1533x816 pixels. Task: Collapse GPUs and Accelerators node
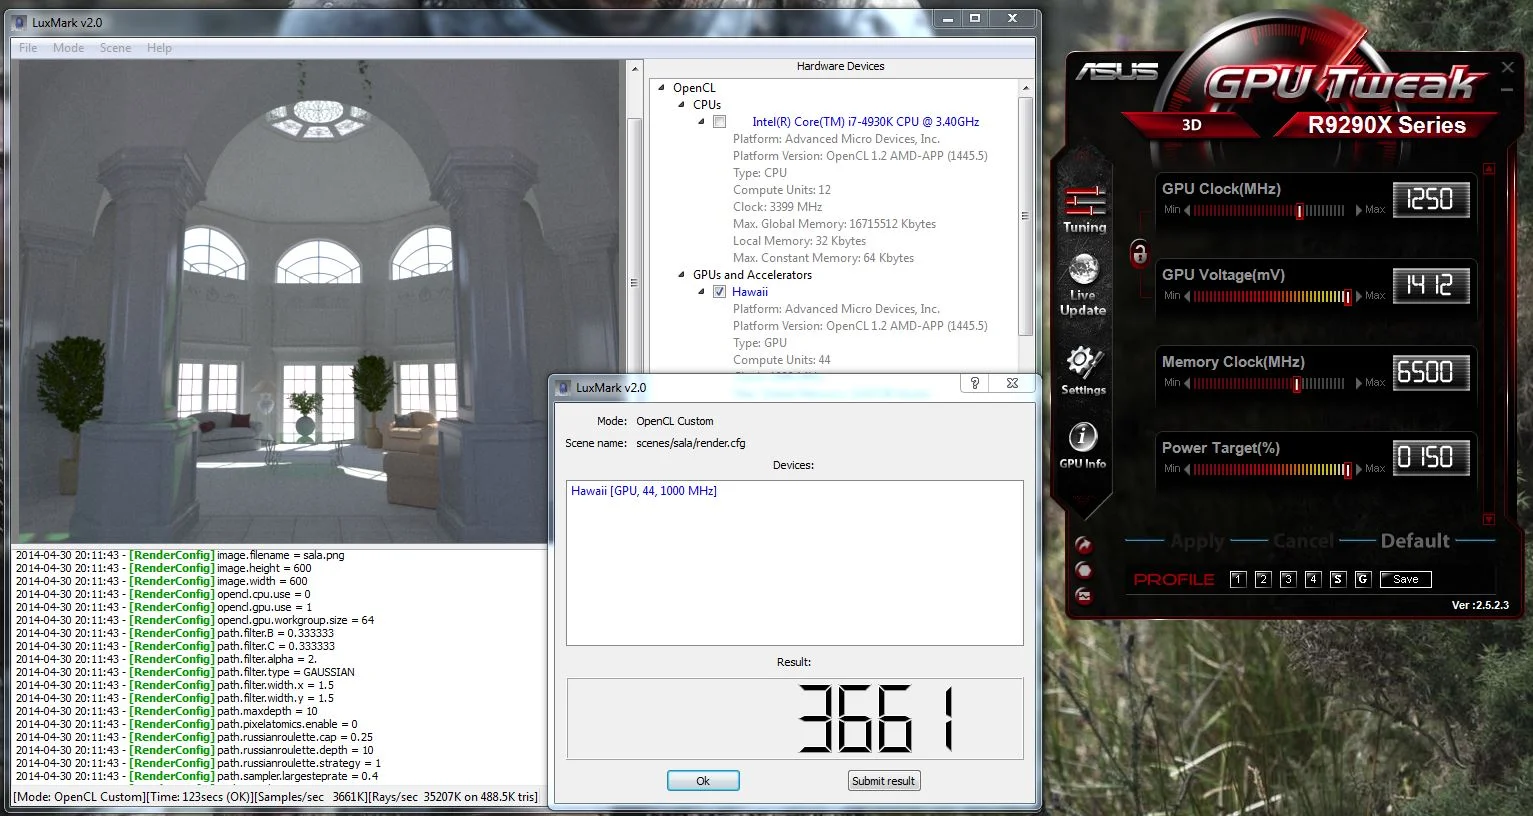682,275
